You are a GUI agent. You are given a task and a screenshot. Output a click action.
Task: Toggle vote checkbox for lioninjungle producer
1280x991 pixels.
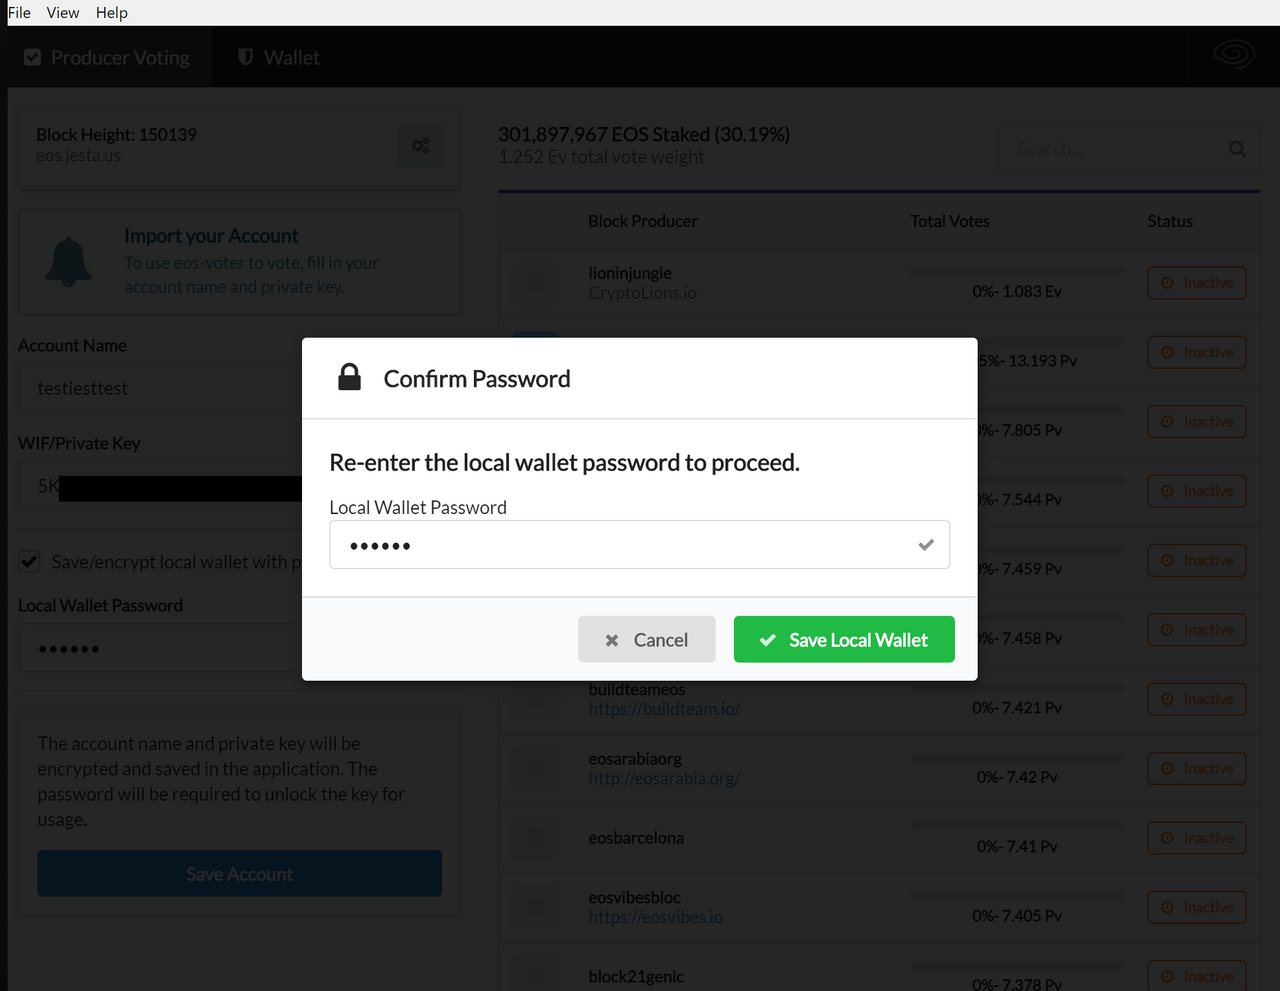pyautogui.click(x=535, y=283)
